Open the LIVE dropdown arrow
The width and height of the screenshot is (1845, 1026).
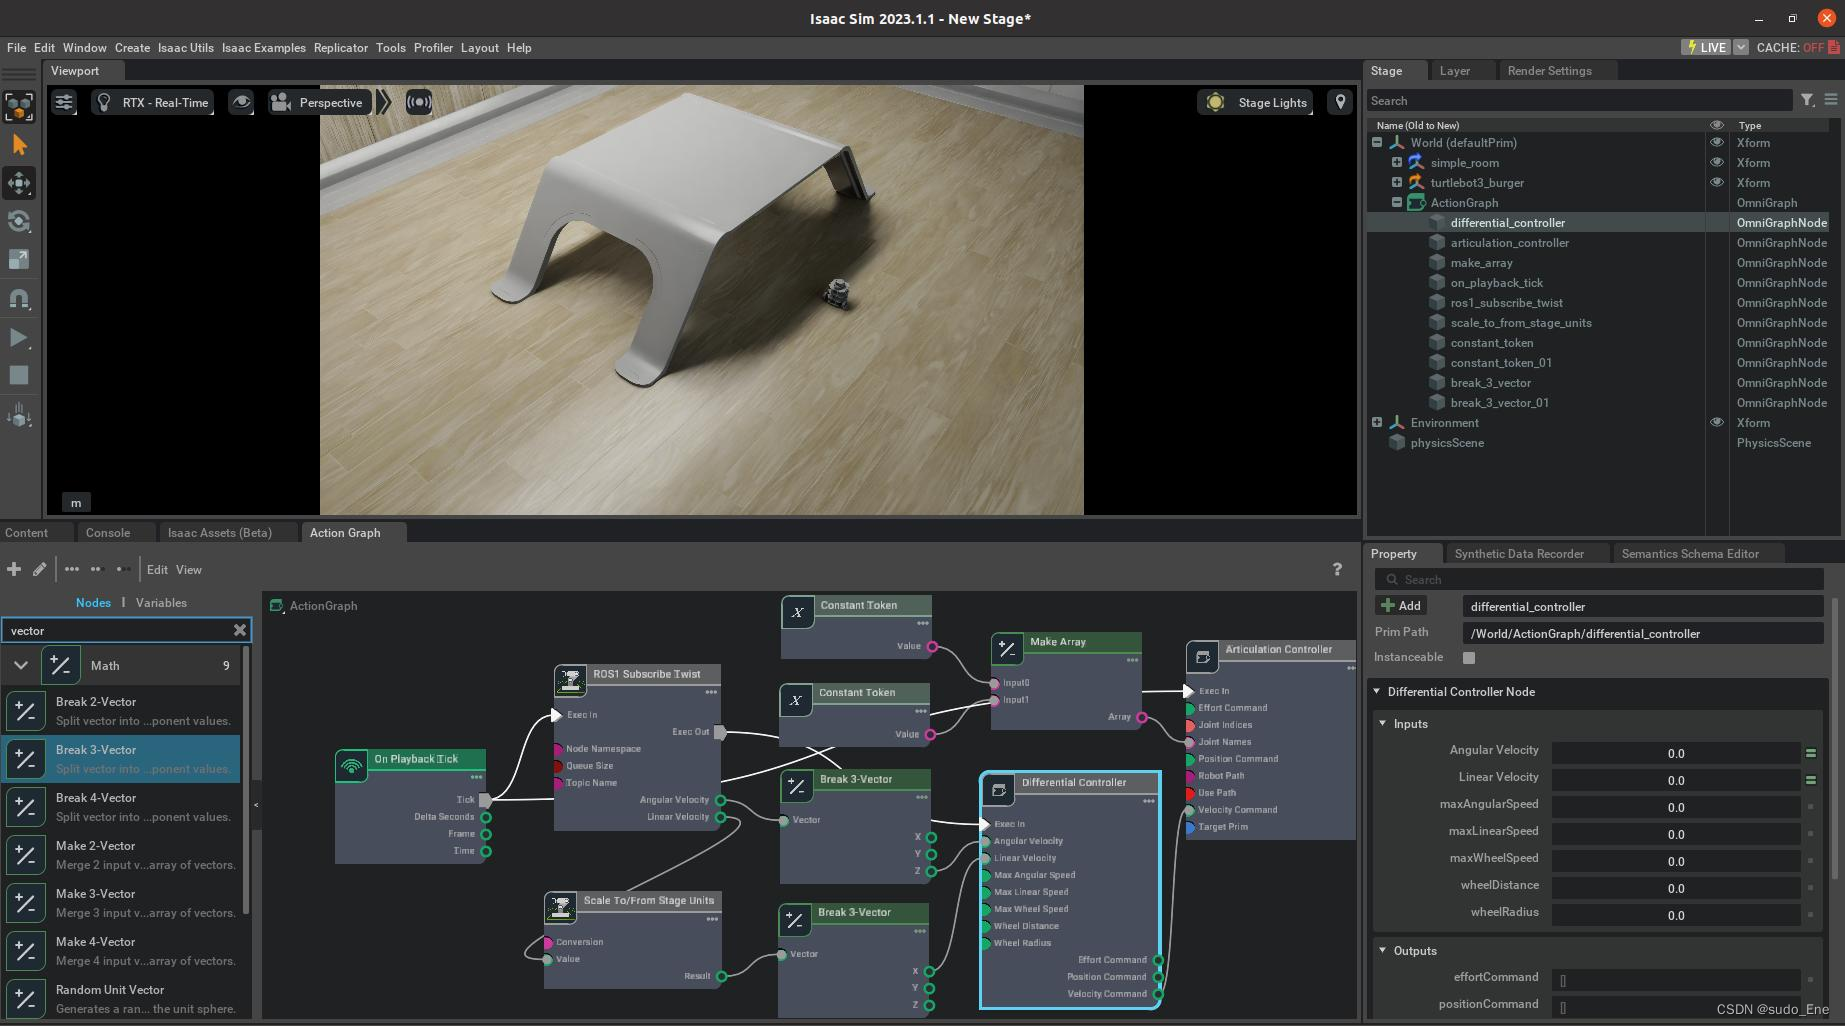1741,47
